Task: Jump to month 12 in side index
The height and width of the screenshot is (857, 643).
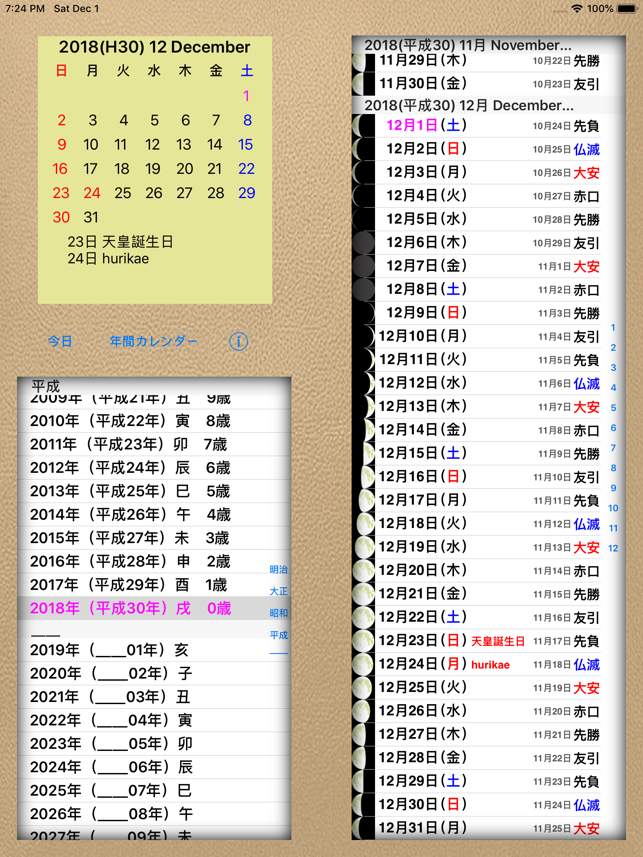Action: pyautogui.click(x=613, y=548)
